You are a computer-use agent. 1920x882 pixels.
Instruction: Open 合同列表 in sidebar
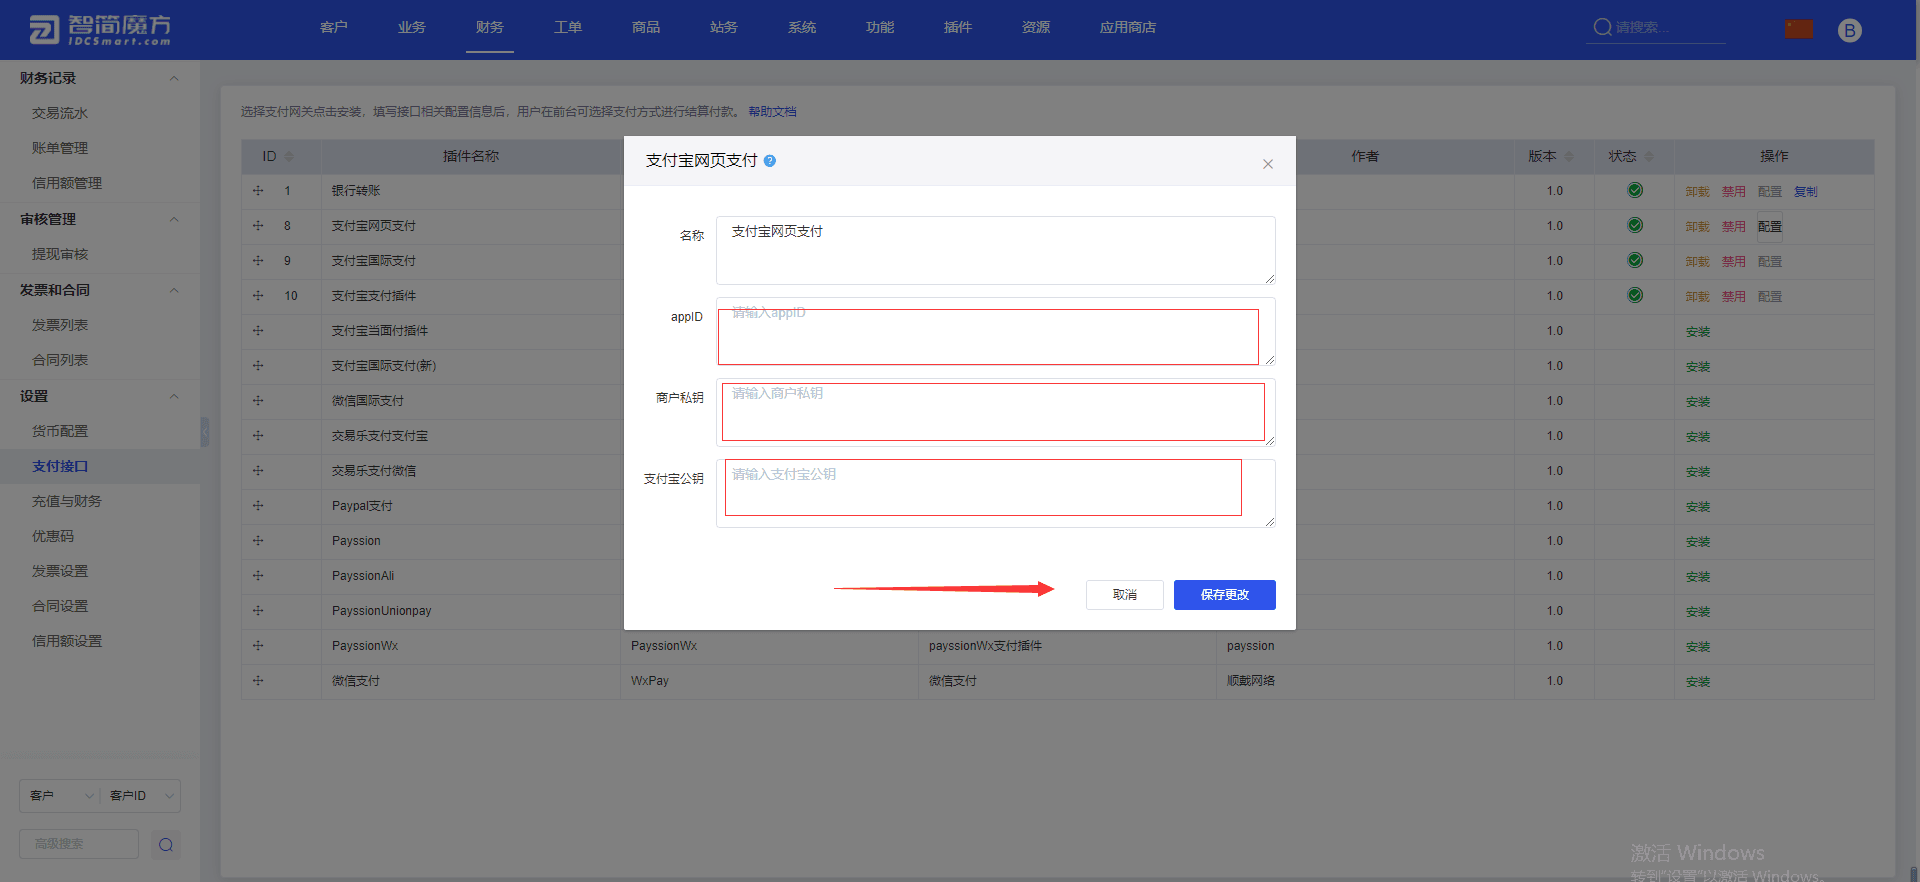[60, 360]
